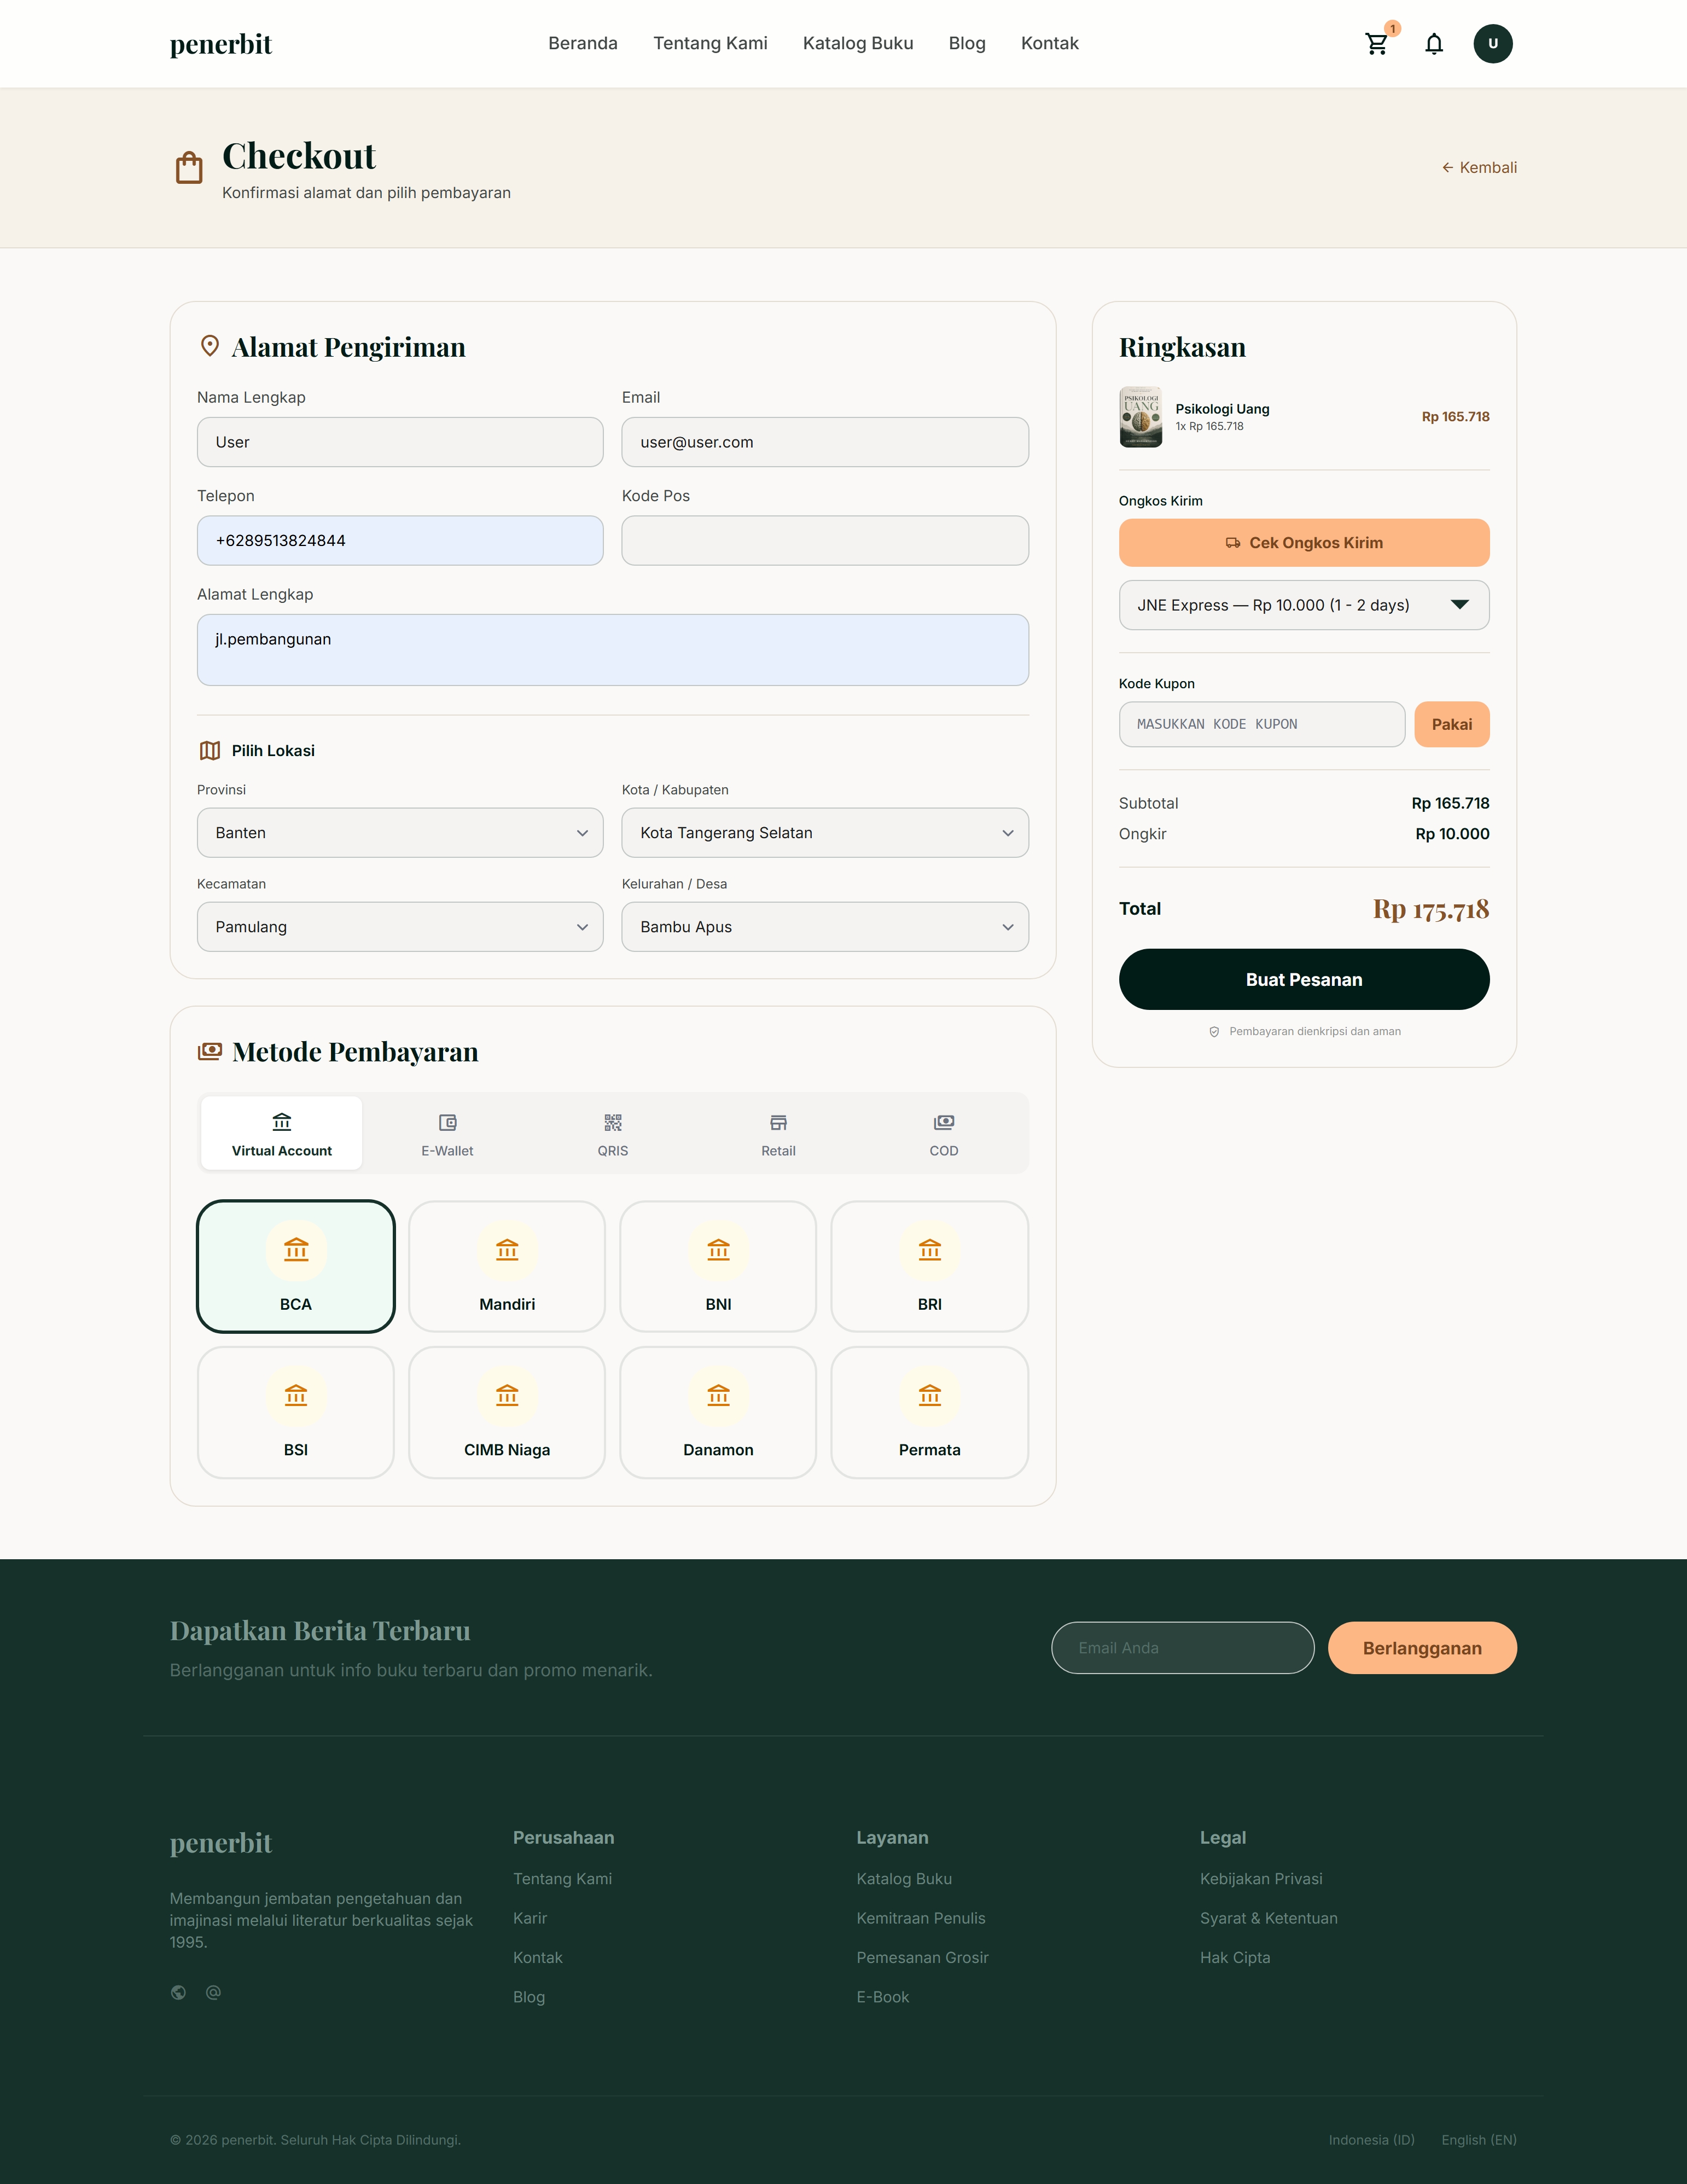Click the map icon beside Pilih Lokasi
The height and width of the screenshot is (2184, 1687).
click(x=210, y=751)
